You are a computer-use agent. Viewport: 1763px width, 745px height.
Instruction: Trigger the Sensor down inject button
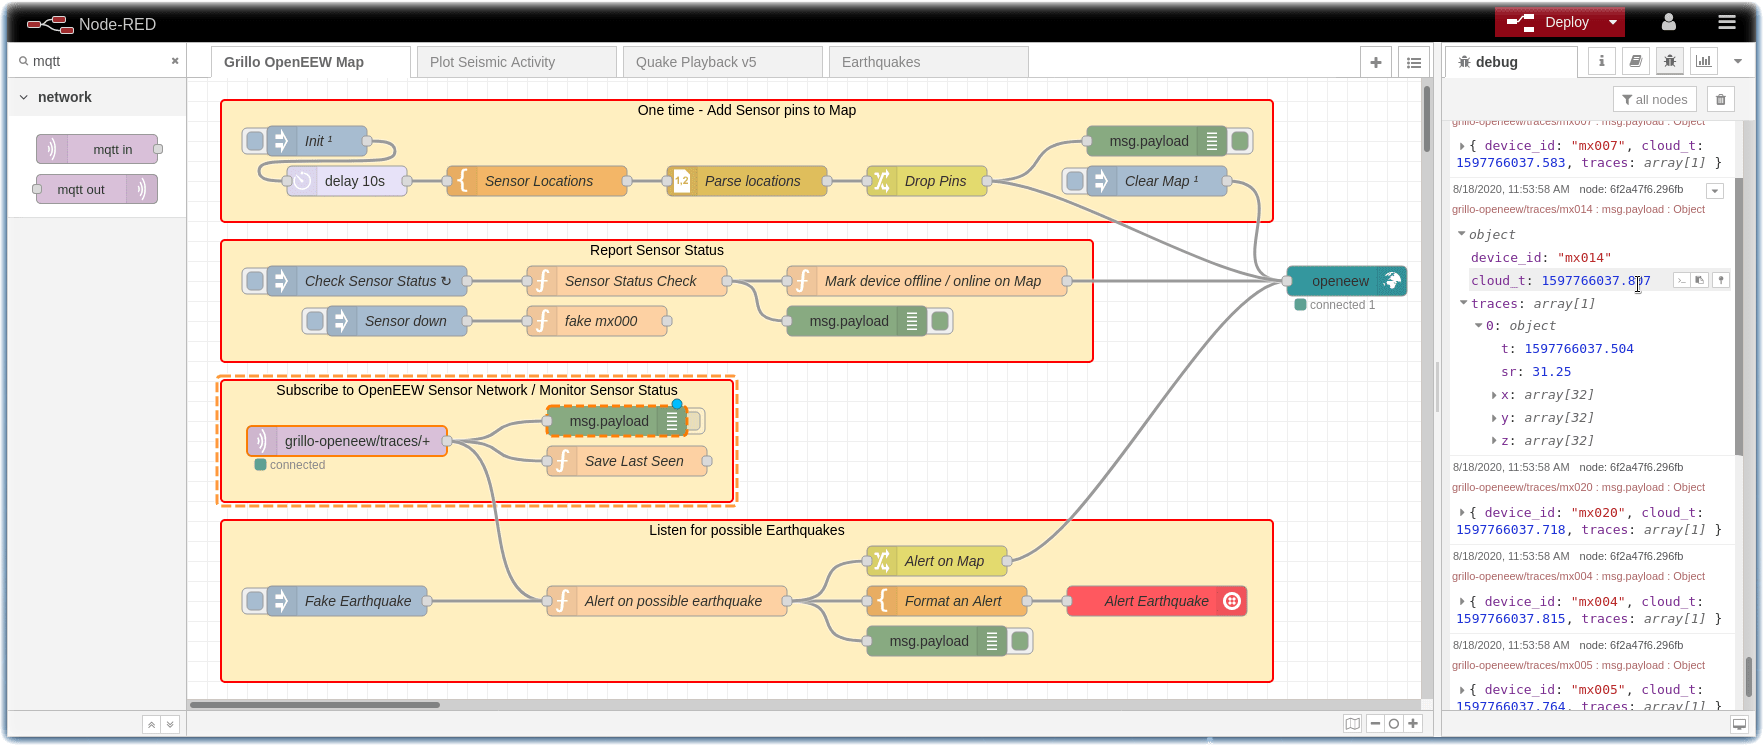point(315,321)
